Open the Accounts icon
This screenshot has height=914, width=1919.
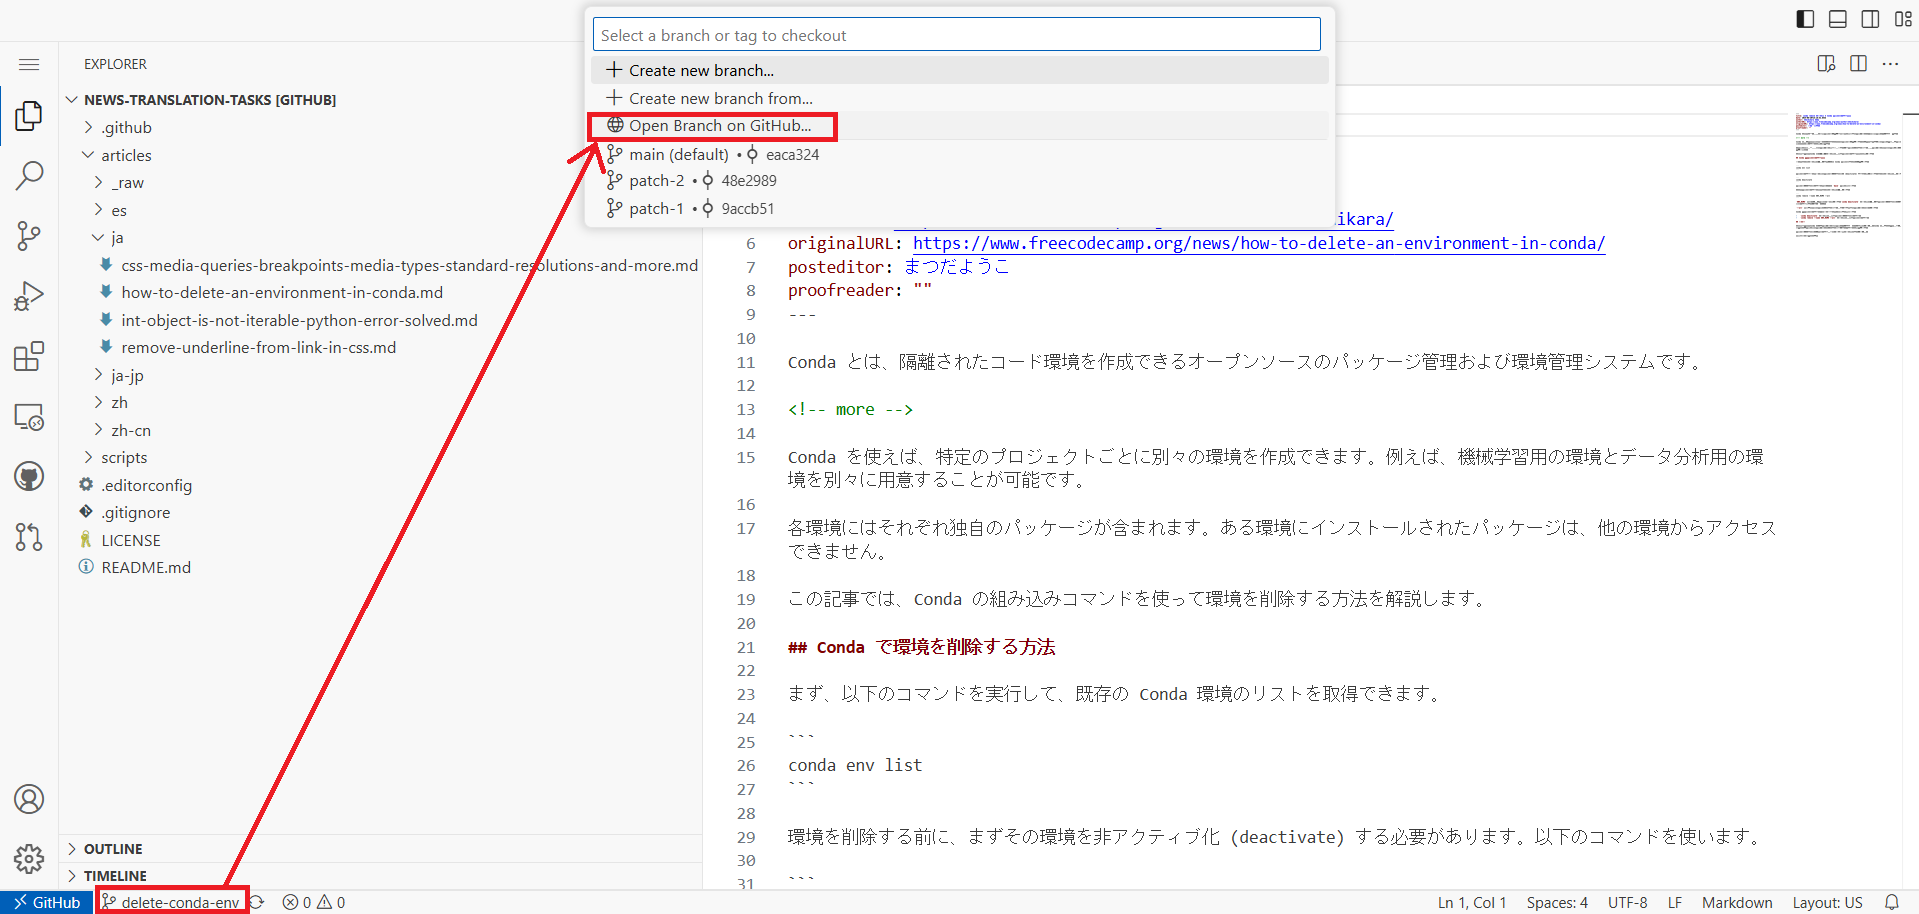29,799
